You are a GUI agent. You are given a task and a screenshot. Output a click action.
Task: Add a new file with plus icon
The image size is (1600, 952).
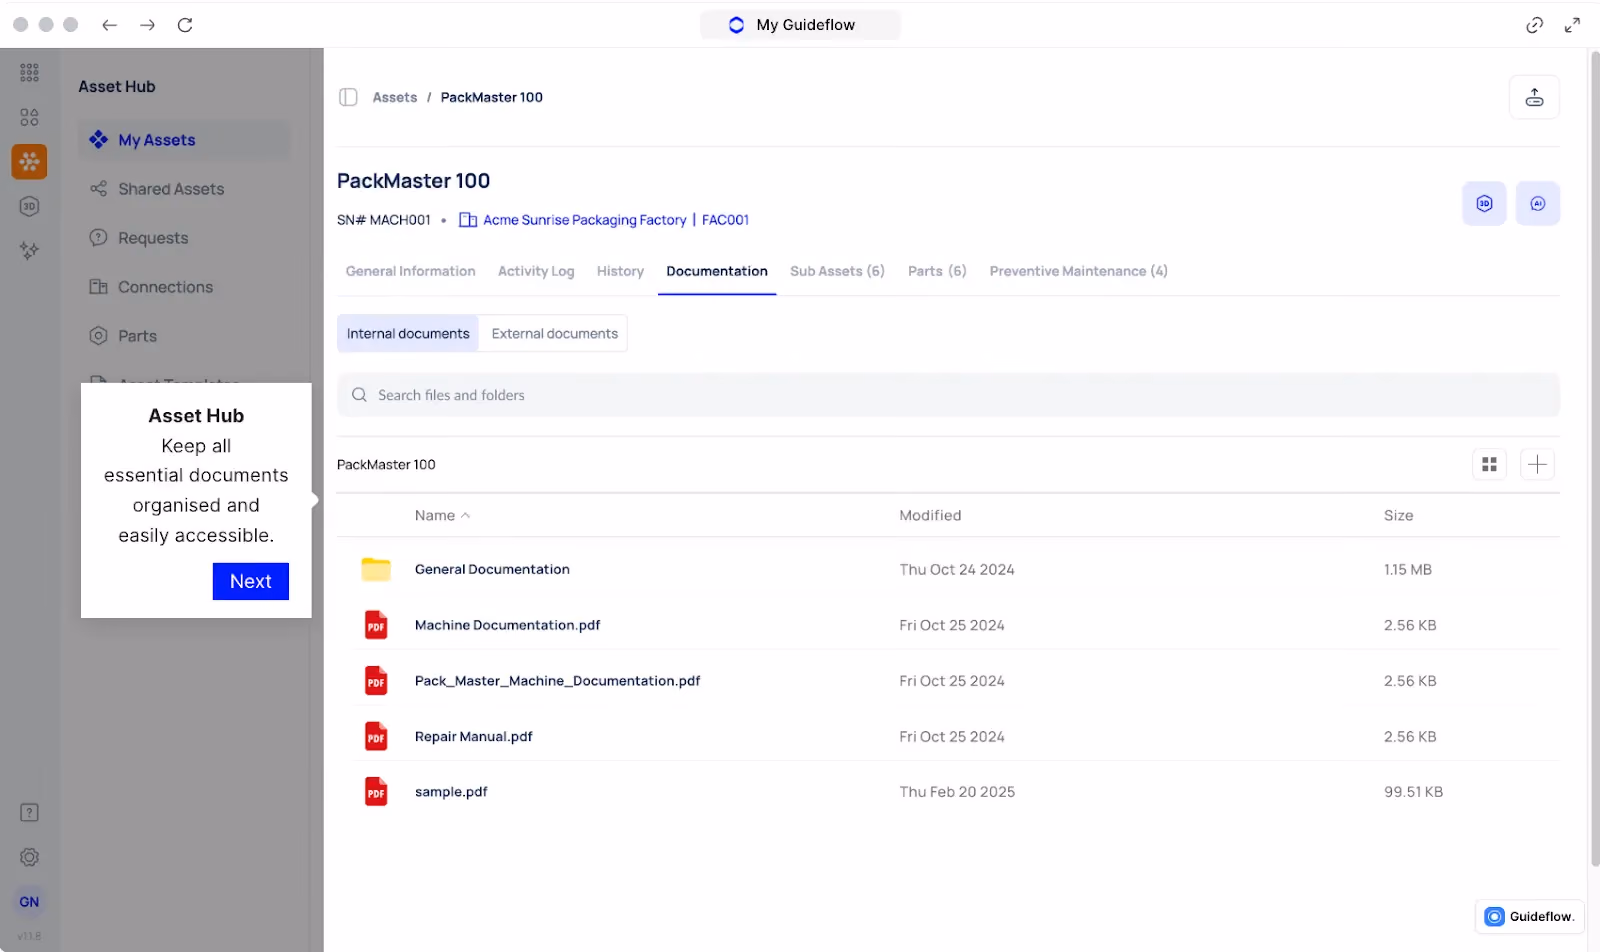(1538, 464)
